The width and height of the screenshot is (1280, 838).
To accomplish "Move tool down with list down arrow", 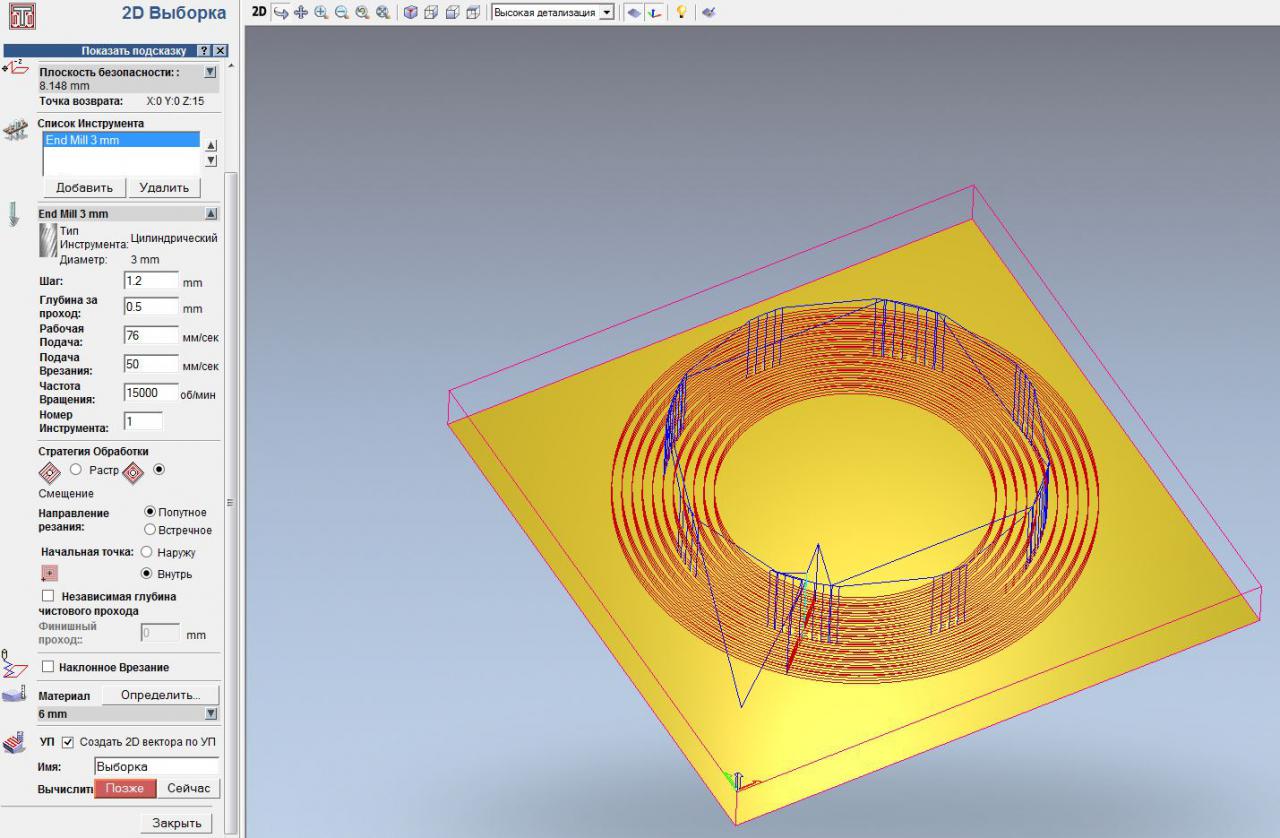I will coord(210,160).
